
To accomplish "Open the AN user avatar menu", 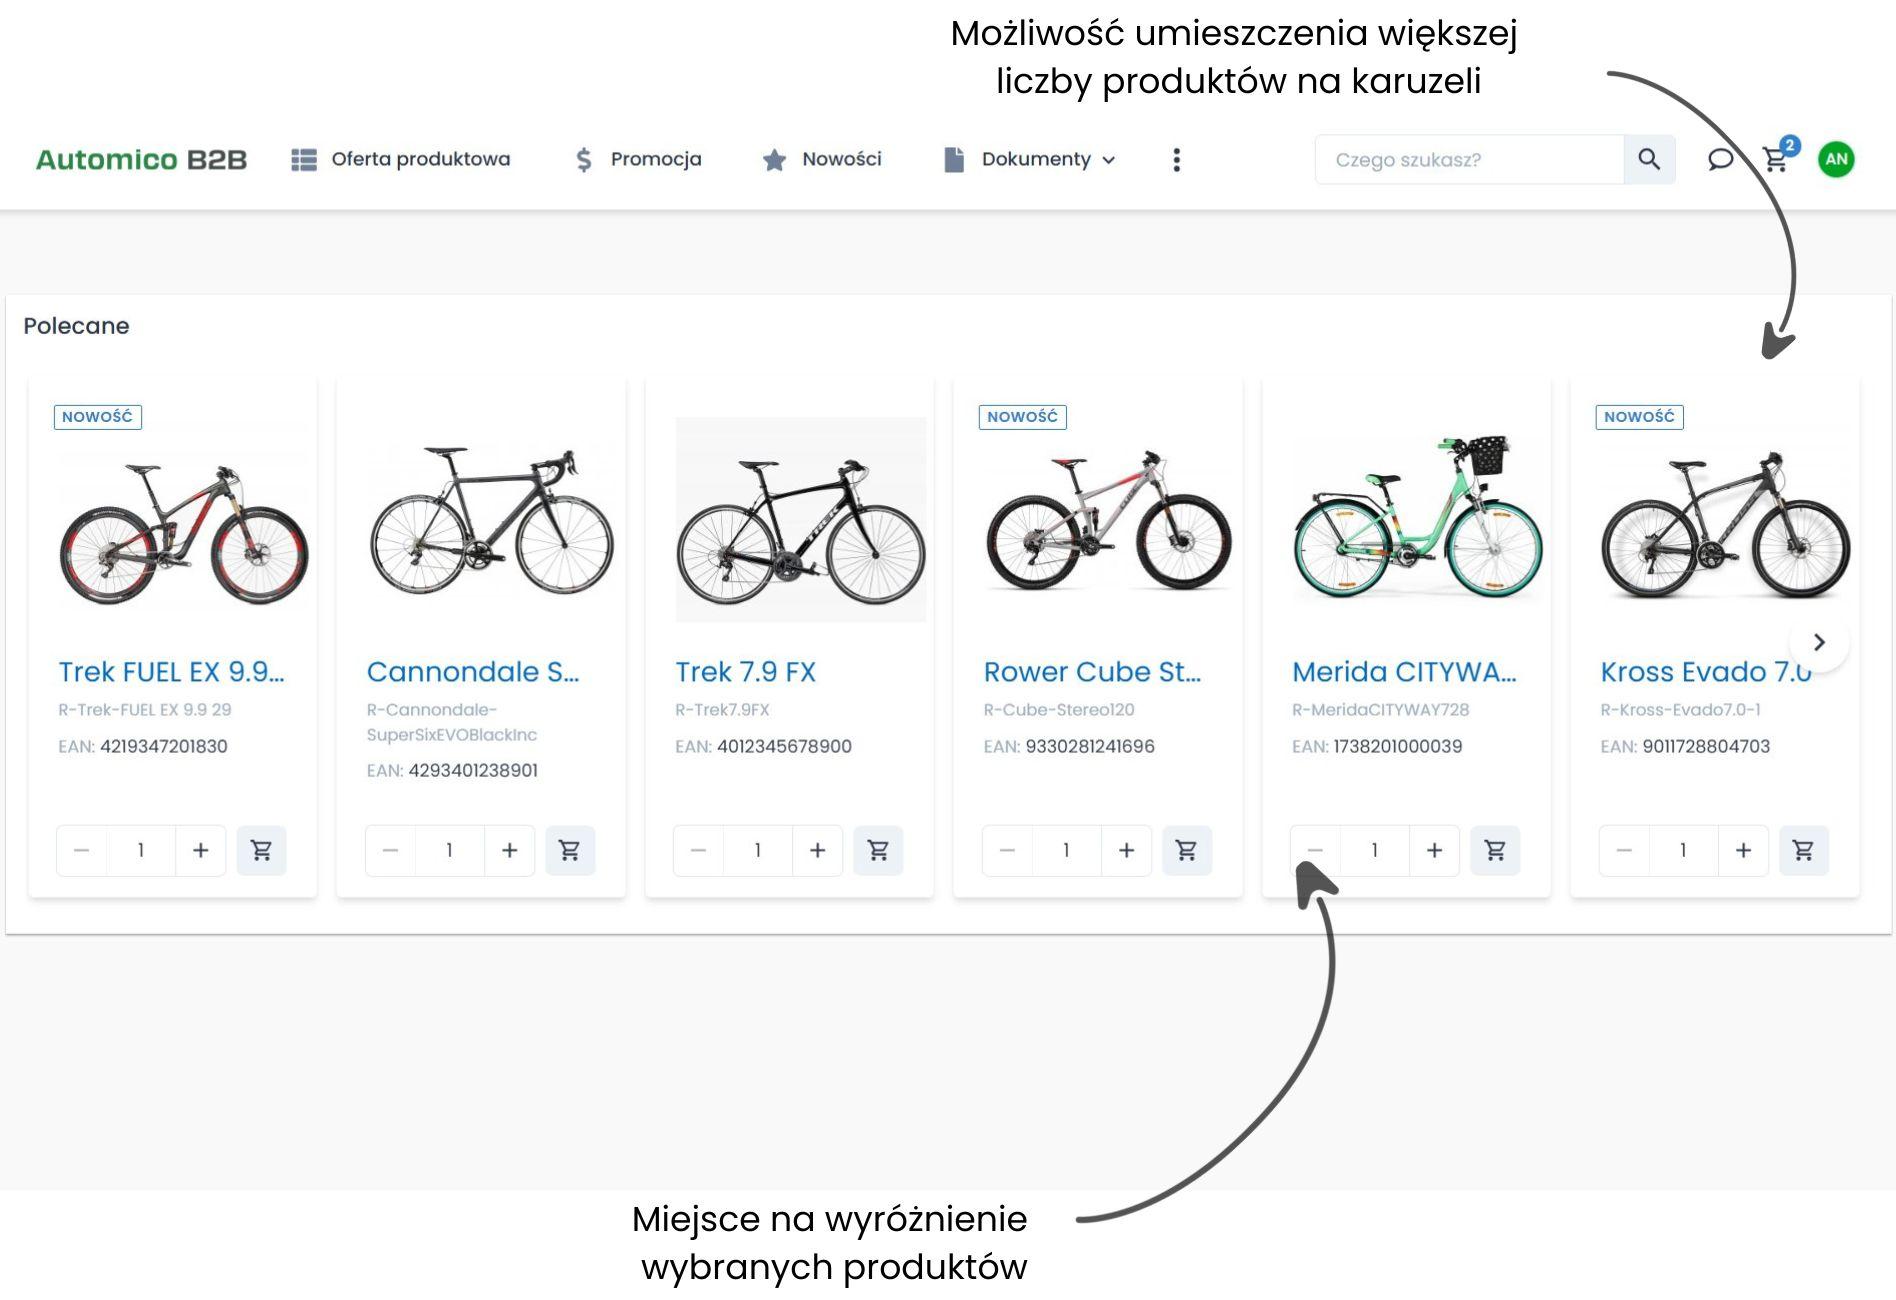I will point(1835,160).
